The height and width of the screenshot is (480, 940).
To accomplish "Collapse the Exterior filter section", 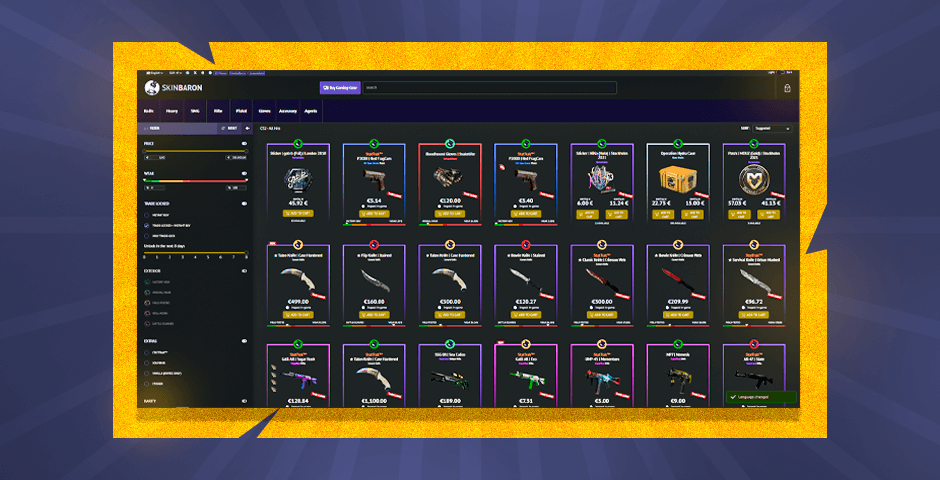I will tap(243, 270).
